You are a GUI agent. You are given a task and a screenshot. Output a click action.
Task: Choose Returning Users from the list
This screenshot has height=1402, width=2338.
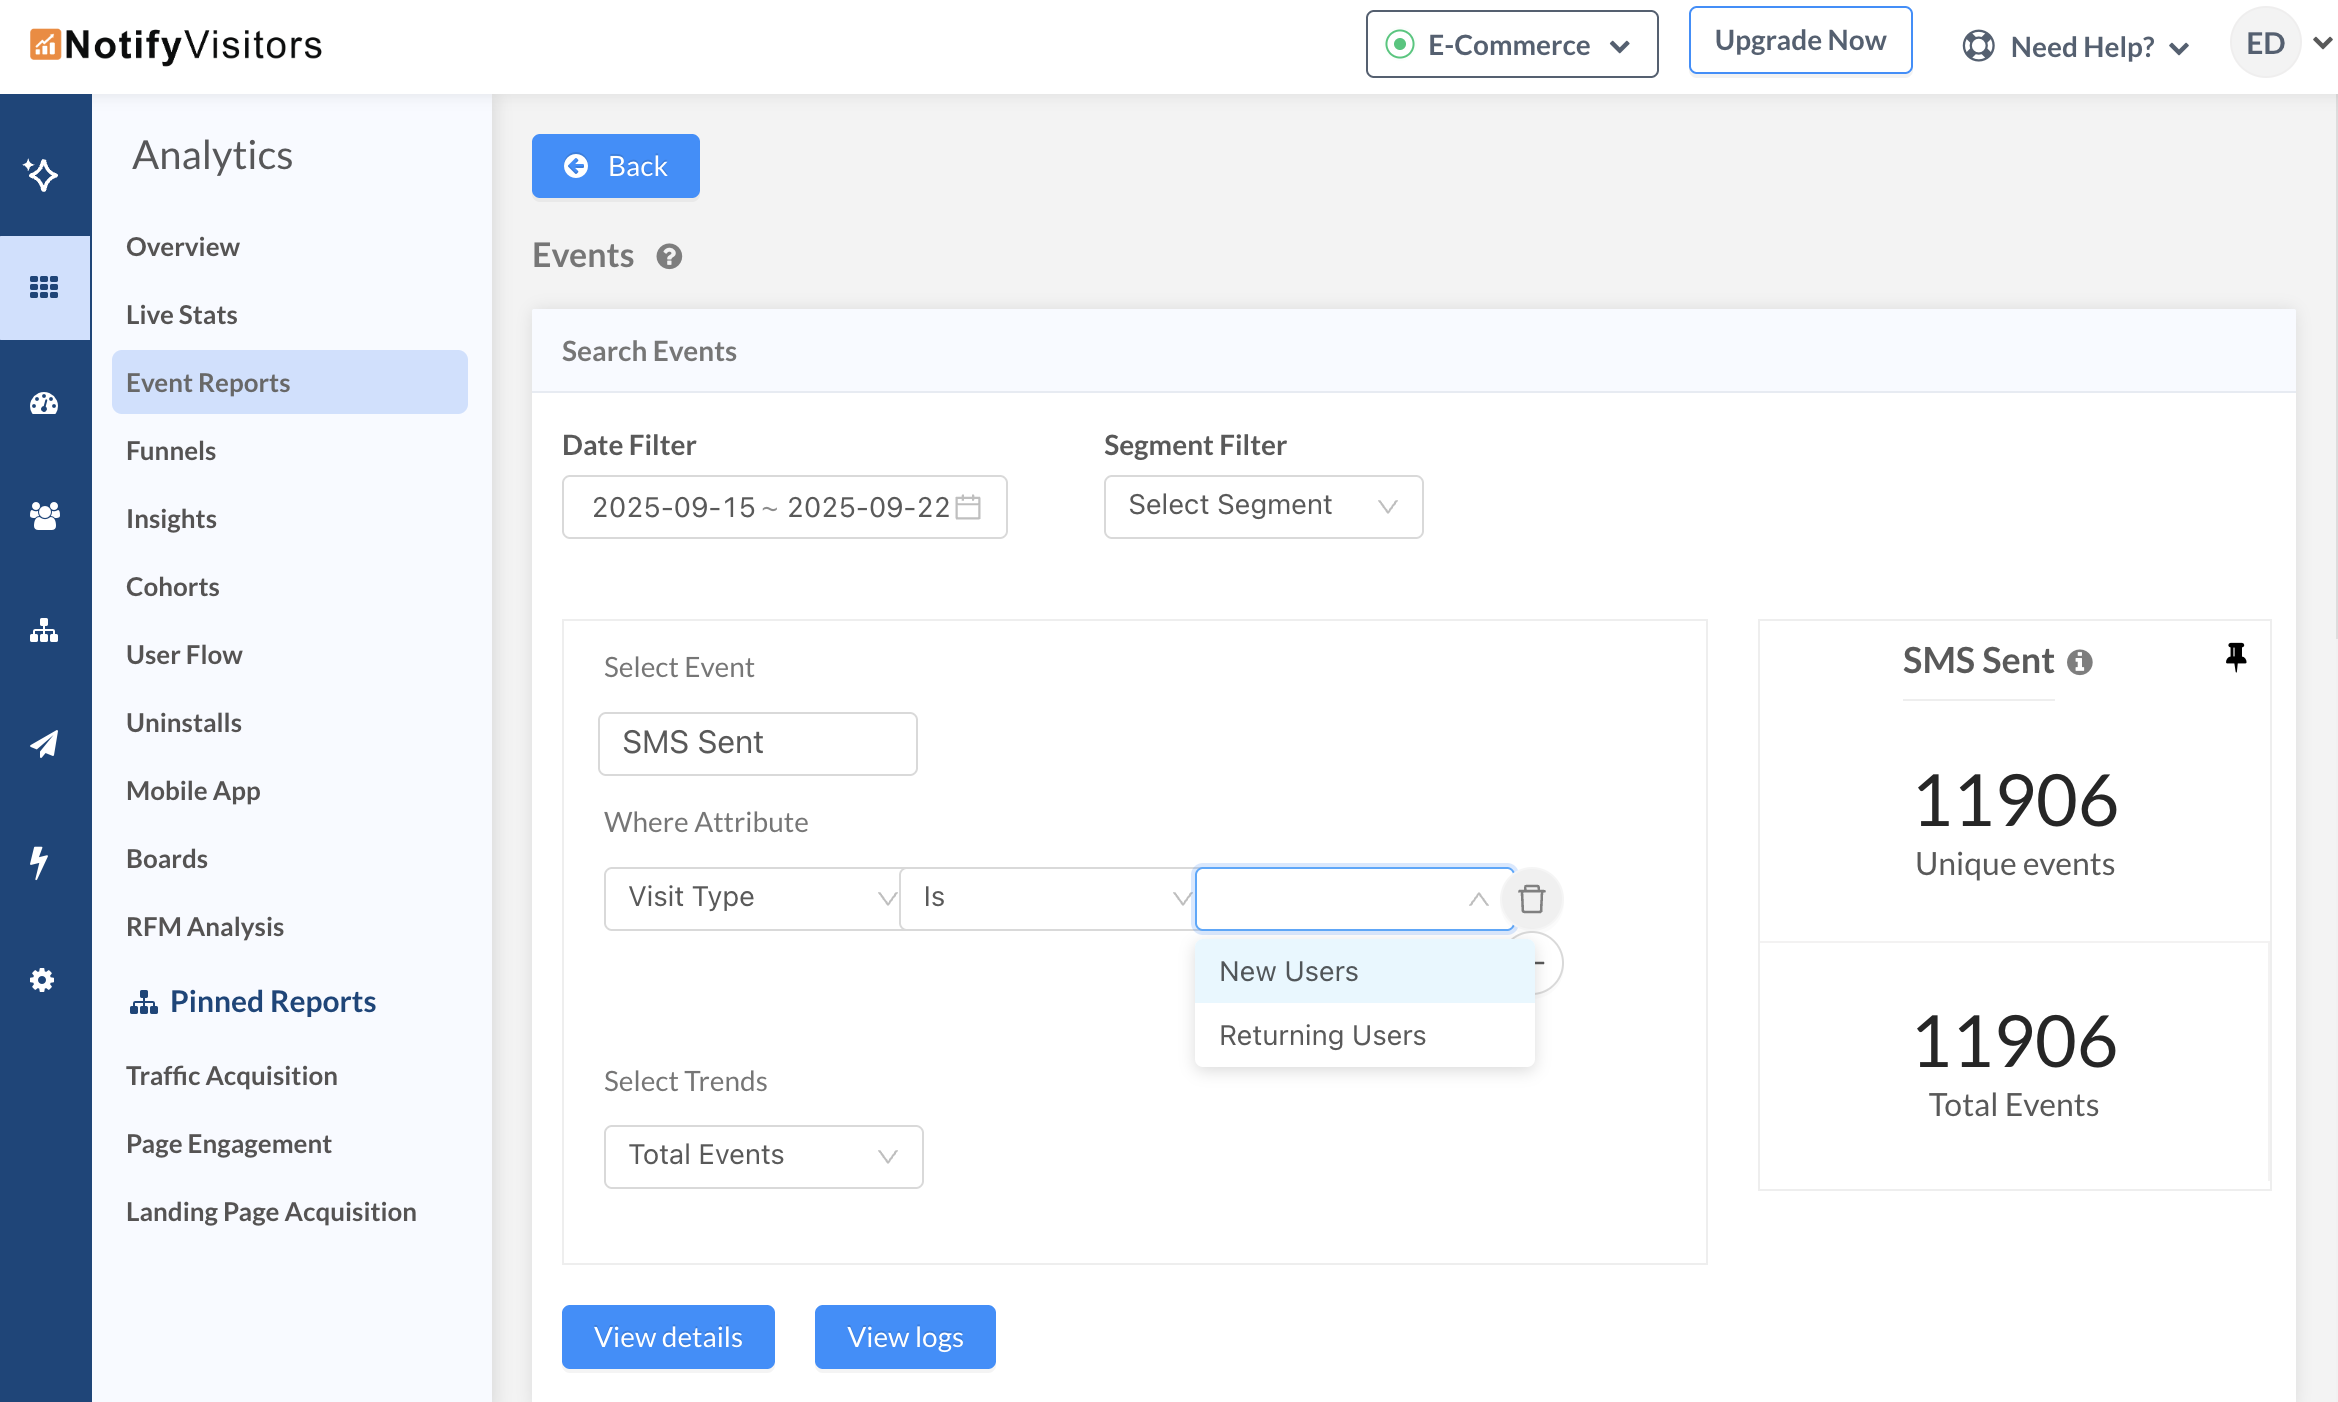pyautogui.click(x=1322, y=1035)
